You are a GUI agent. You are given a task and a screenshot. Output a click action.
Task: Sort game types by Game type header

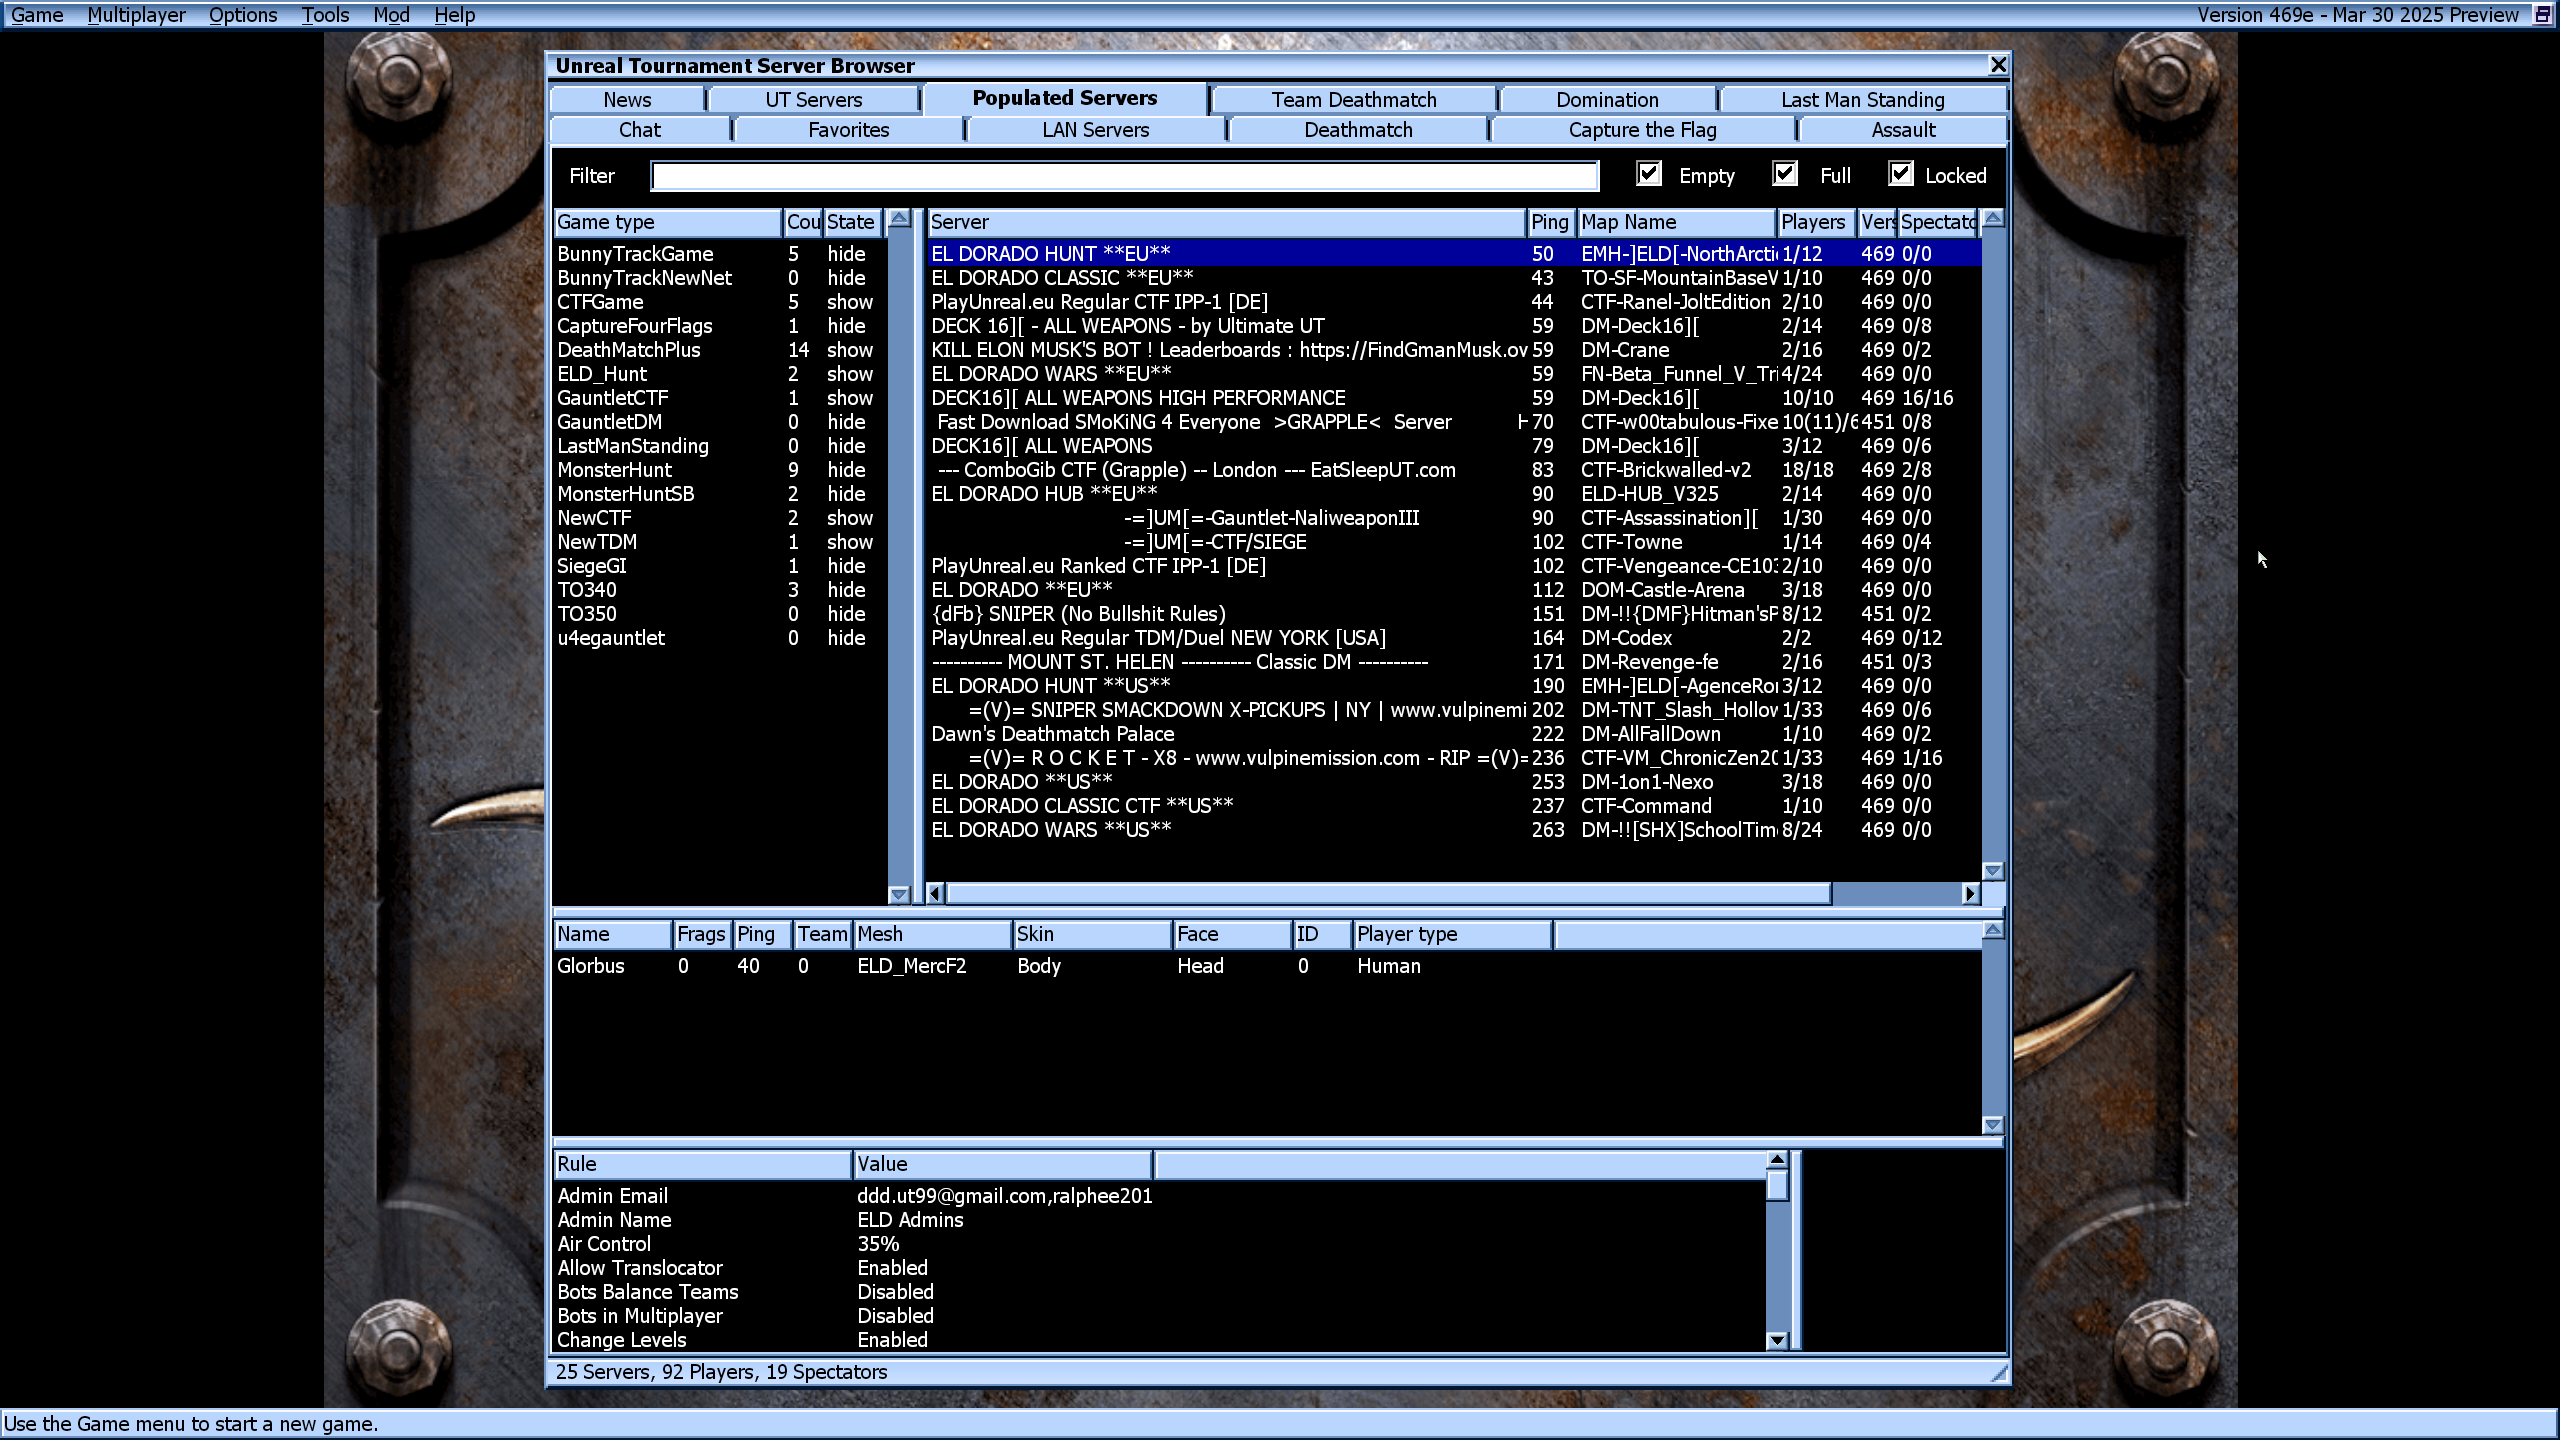coord(667,222)
